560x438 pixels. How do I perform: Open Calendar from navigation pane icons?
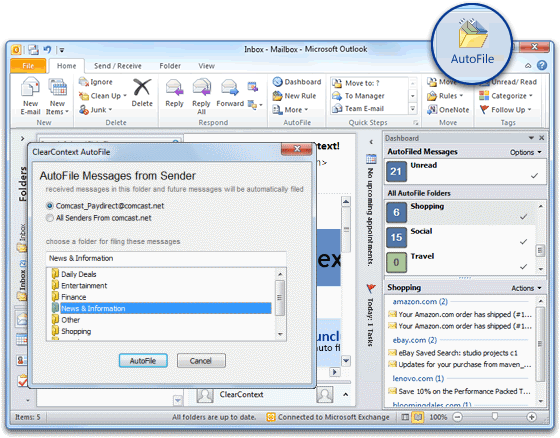(x=22, y=339)
